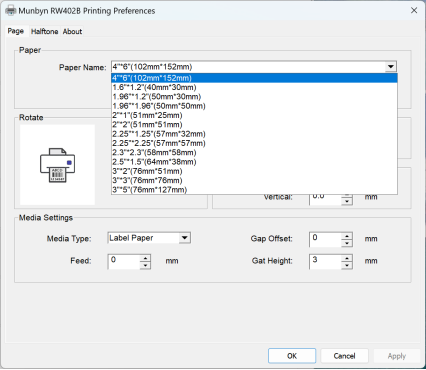
Task: Switch to the Halftone tab
Action: click(x=44, y=31)
